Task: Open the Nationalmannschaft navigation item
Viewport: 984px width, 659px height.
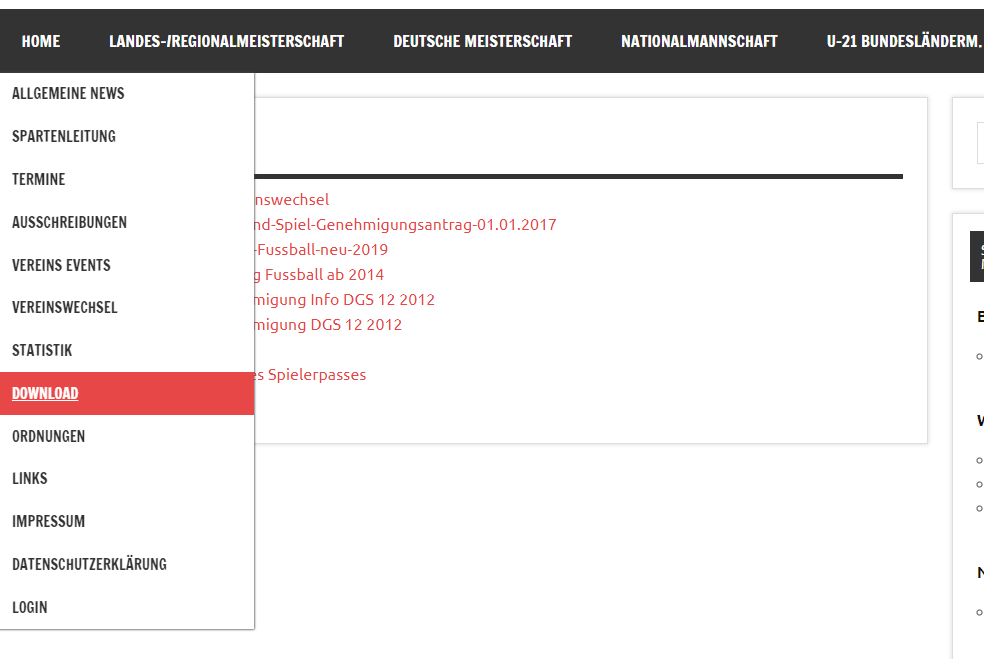Action: point(699,41)
